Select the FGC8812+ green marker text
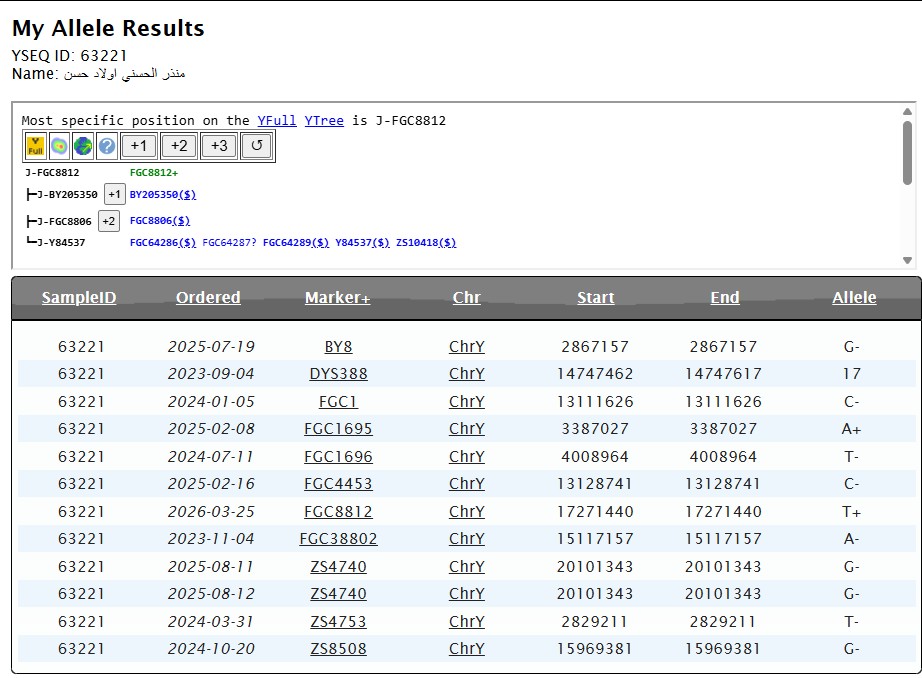Screen dimensions: 922x678 153,172
